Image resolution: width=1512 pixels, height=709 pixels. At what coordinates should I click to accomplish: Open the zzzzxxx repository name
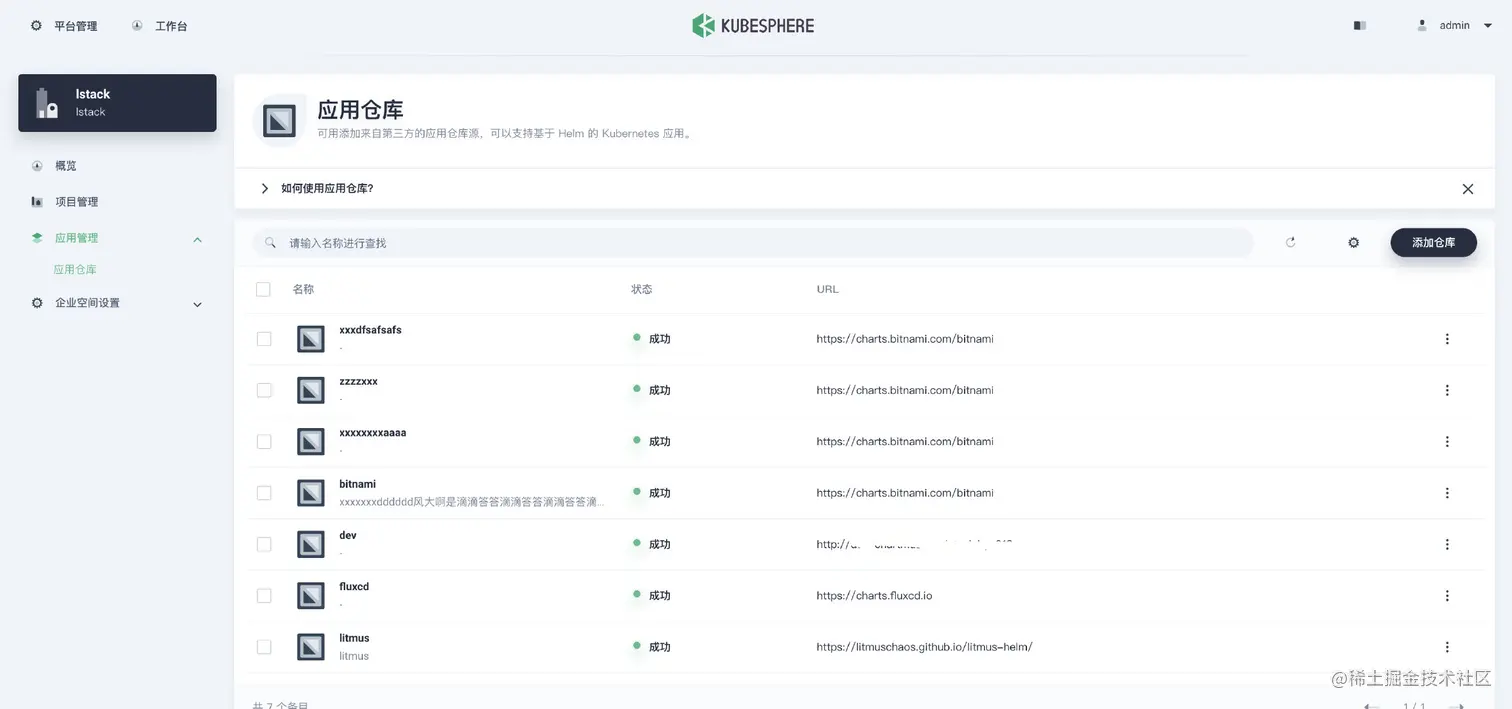358,382
